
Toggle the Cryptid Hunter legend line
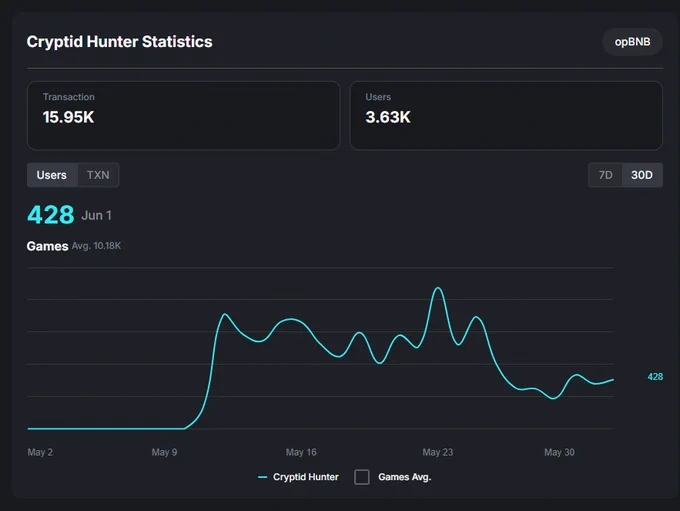298,477
